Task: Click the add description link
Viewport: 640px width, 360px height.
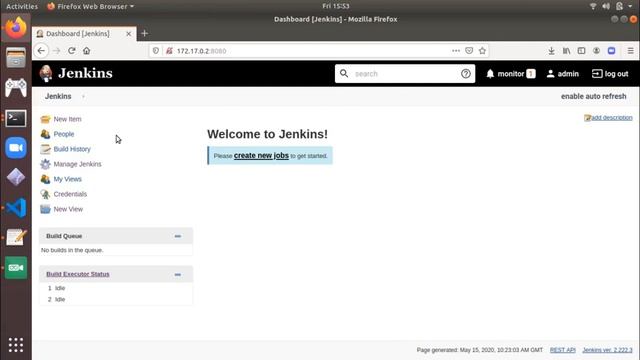Action: click(x=612, y=118)
